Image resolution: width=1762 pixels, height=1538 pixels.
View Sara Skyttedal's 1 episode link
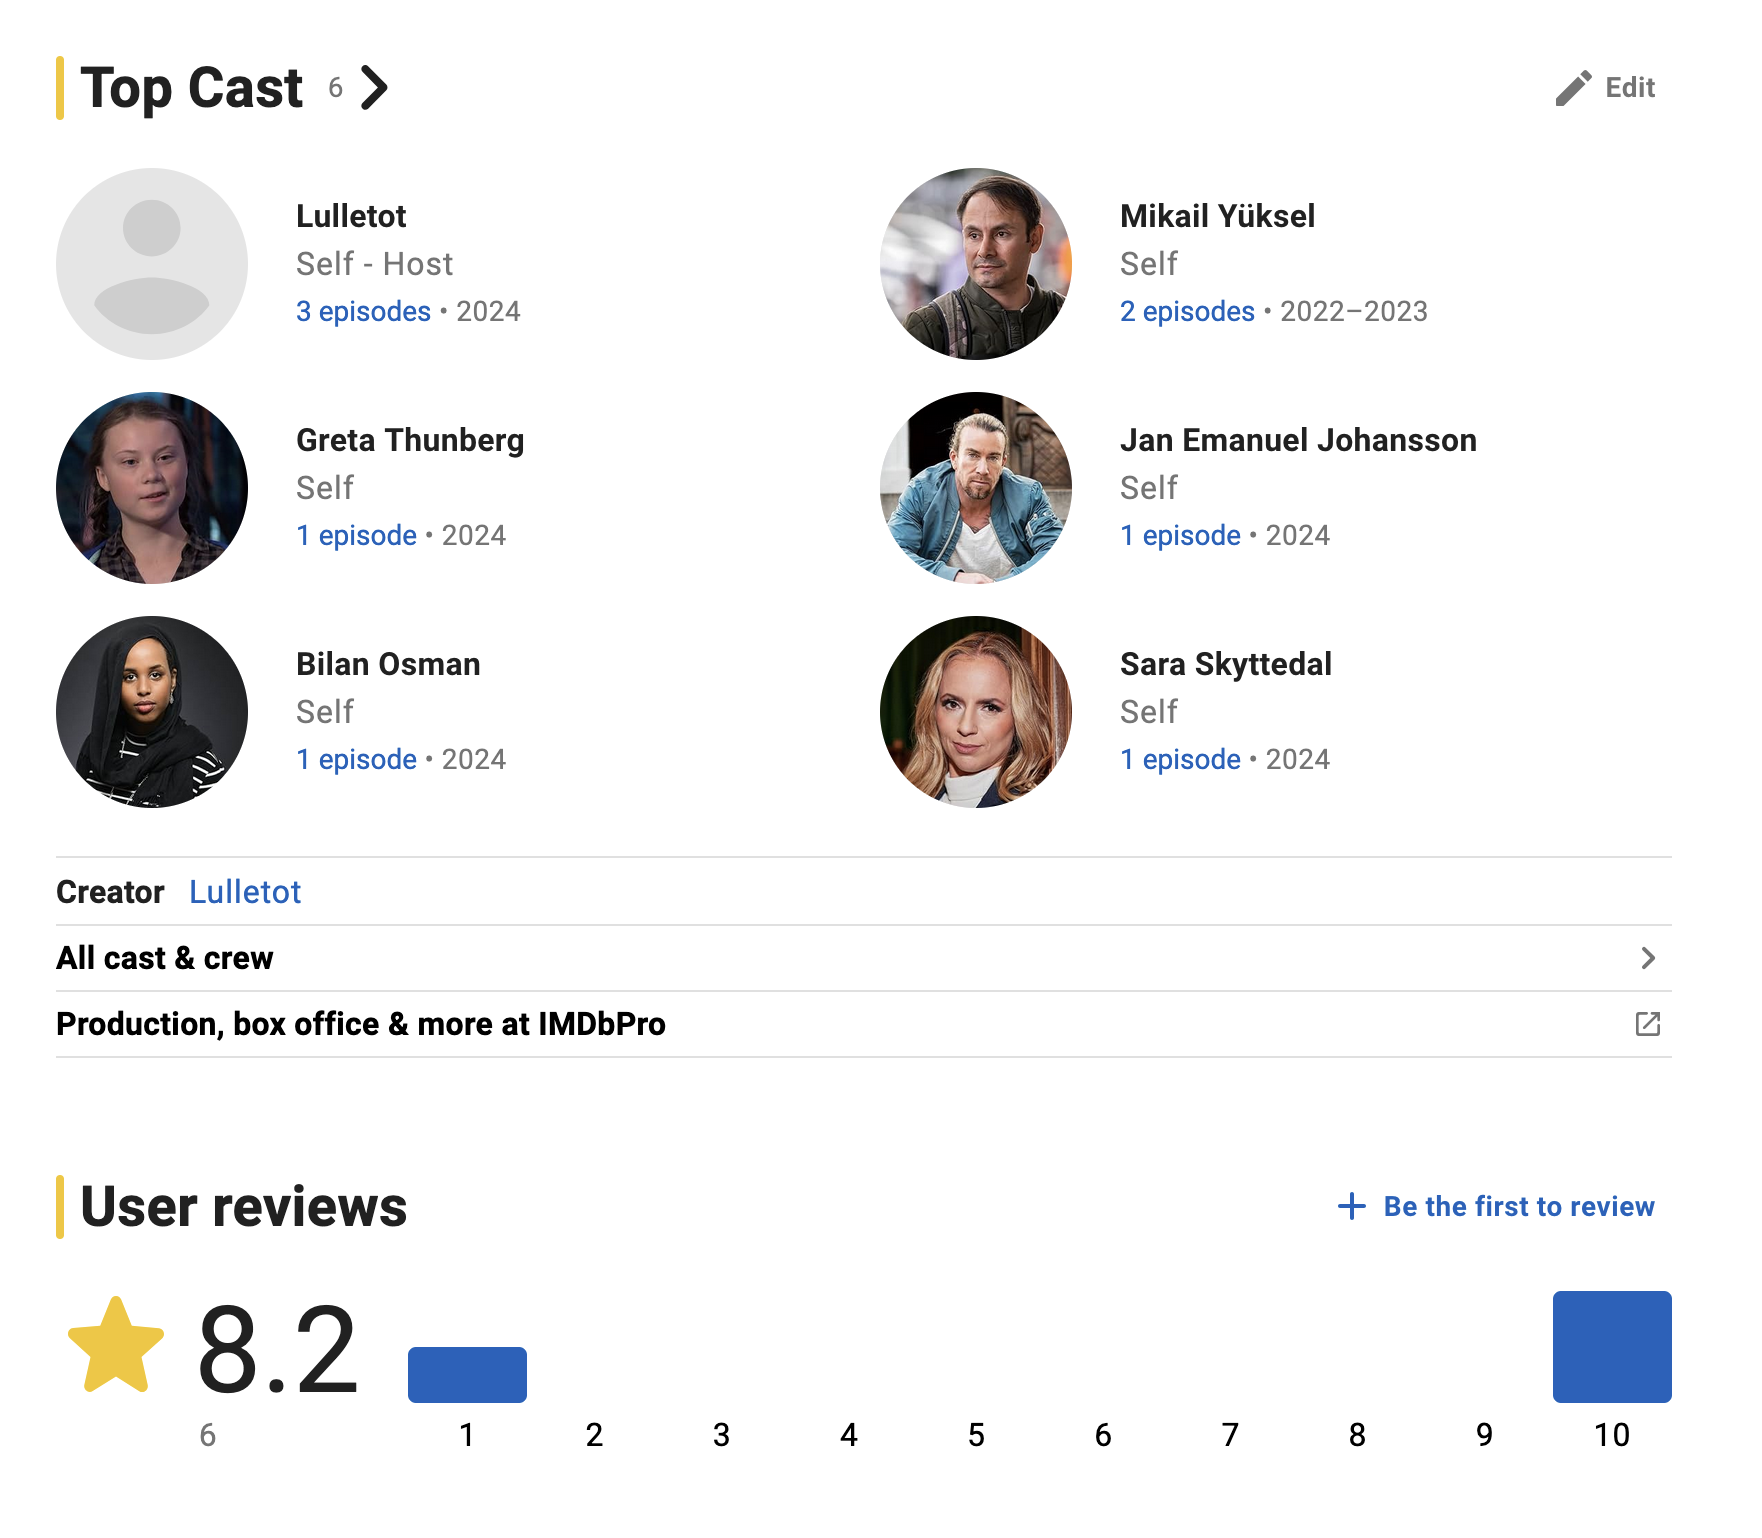pyautogui.click(x=1180, y=760)
